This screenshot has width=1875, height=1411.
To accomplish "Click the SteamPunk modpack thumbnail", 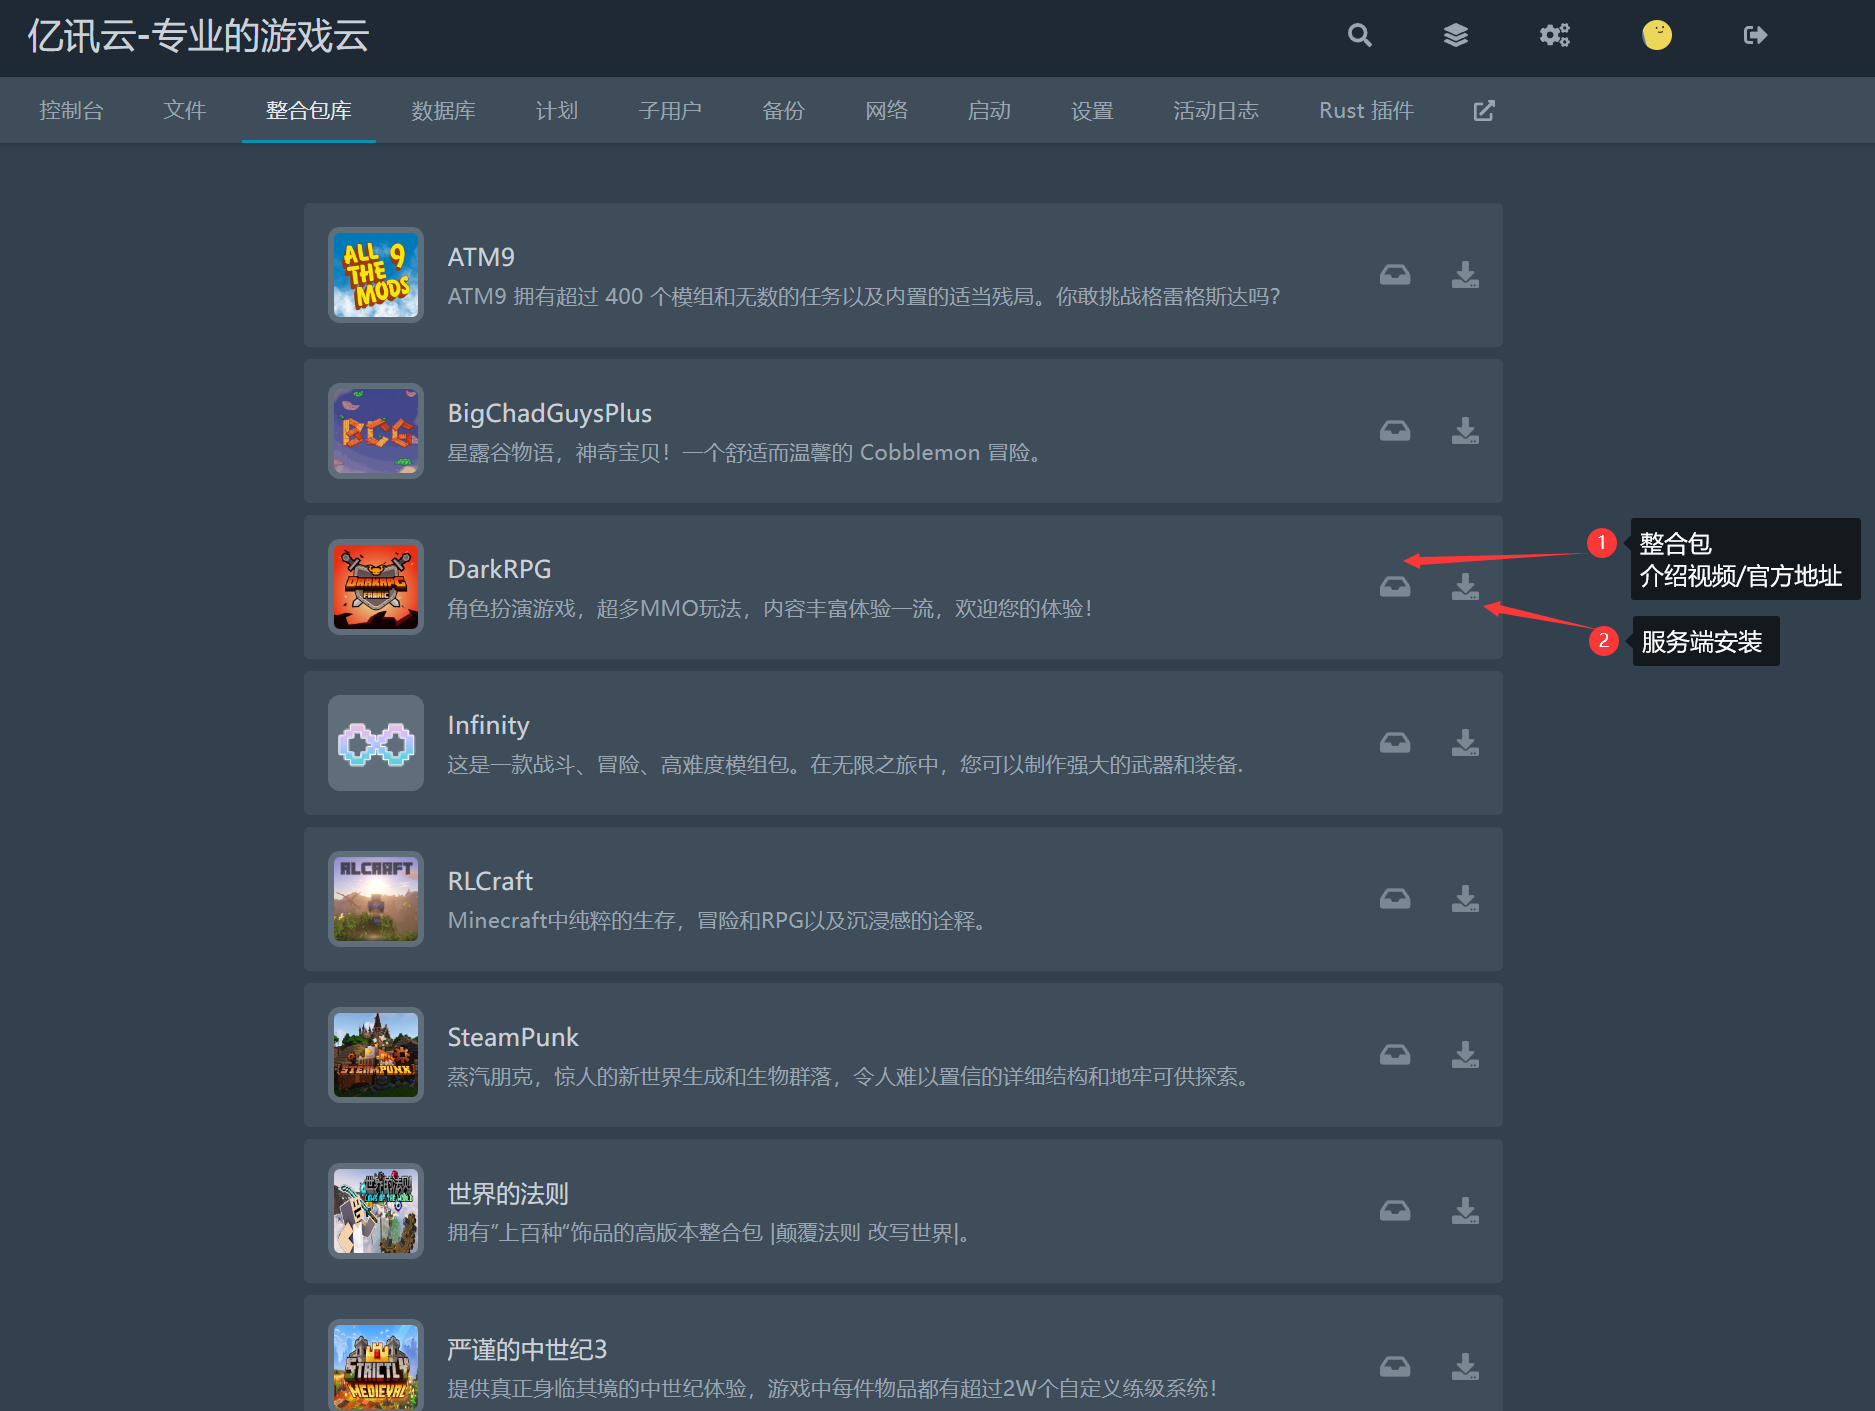I will point(376,1055).
